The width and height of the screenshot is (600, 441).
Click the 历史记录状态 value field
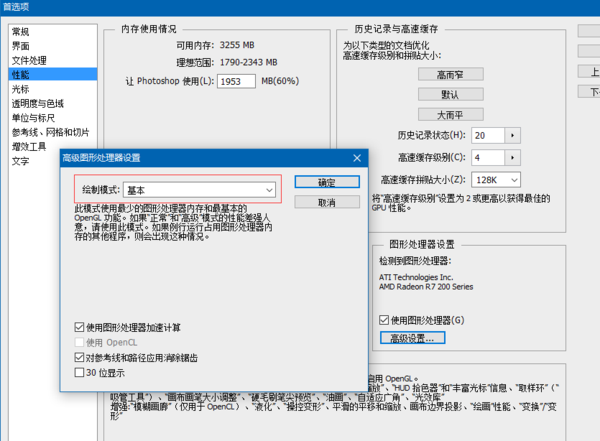point(488,136)
